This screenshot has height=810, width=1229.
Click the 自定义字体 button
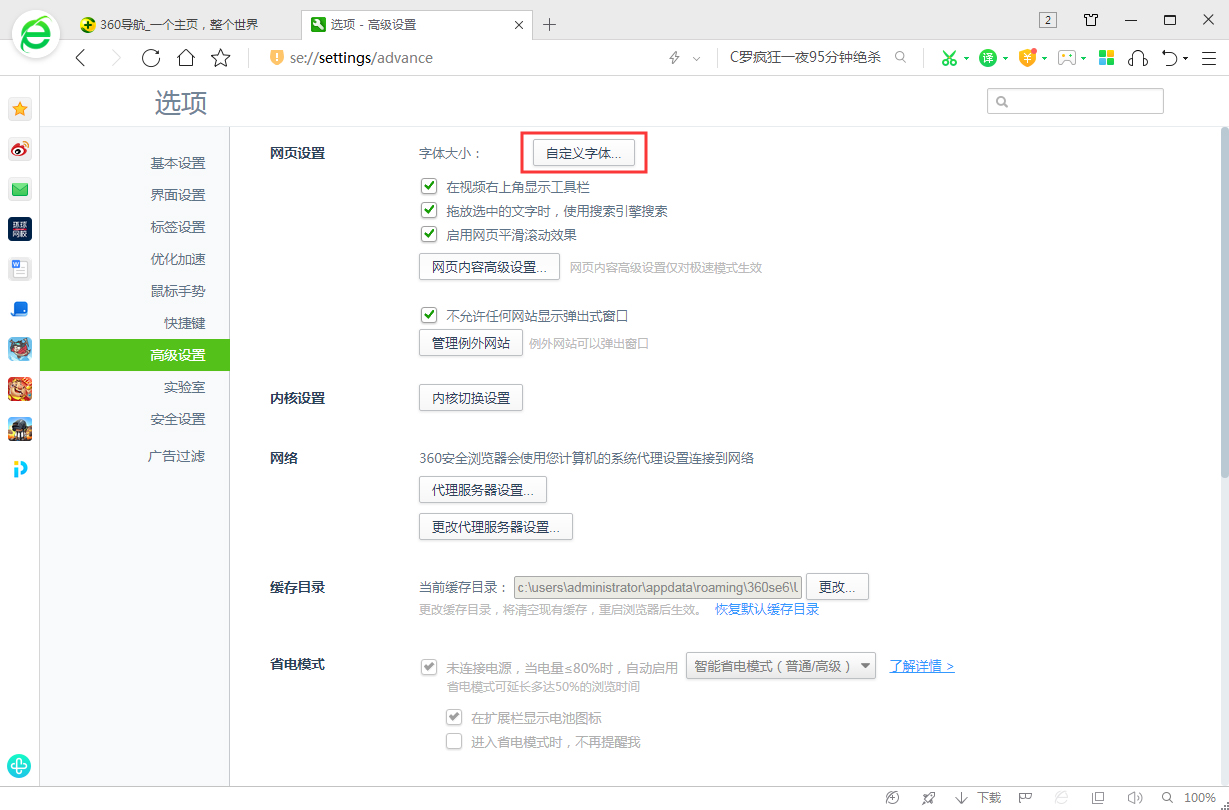[583, 153]
